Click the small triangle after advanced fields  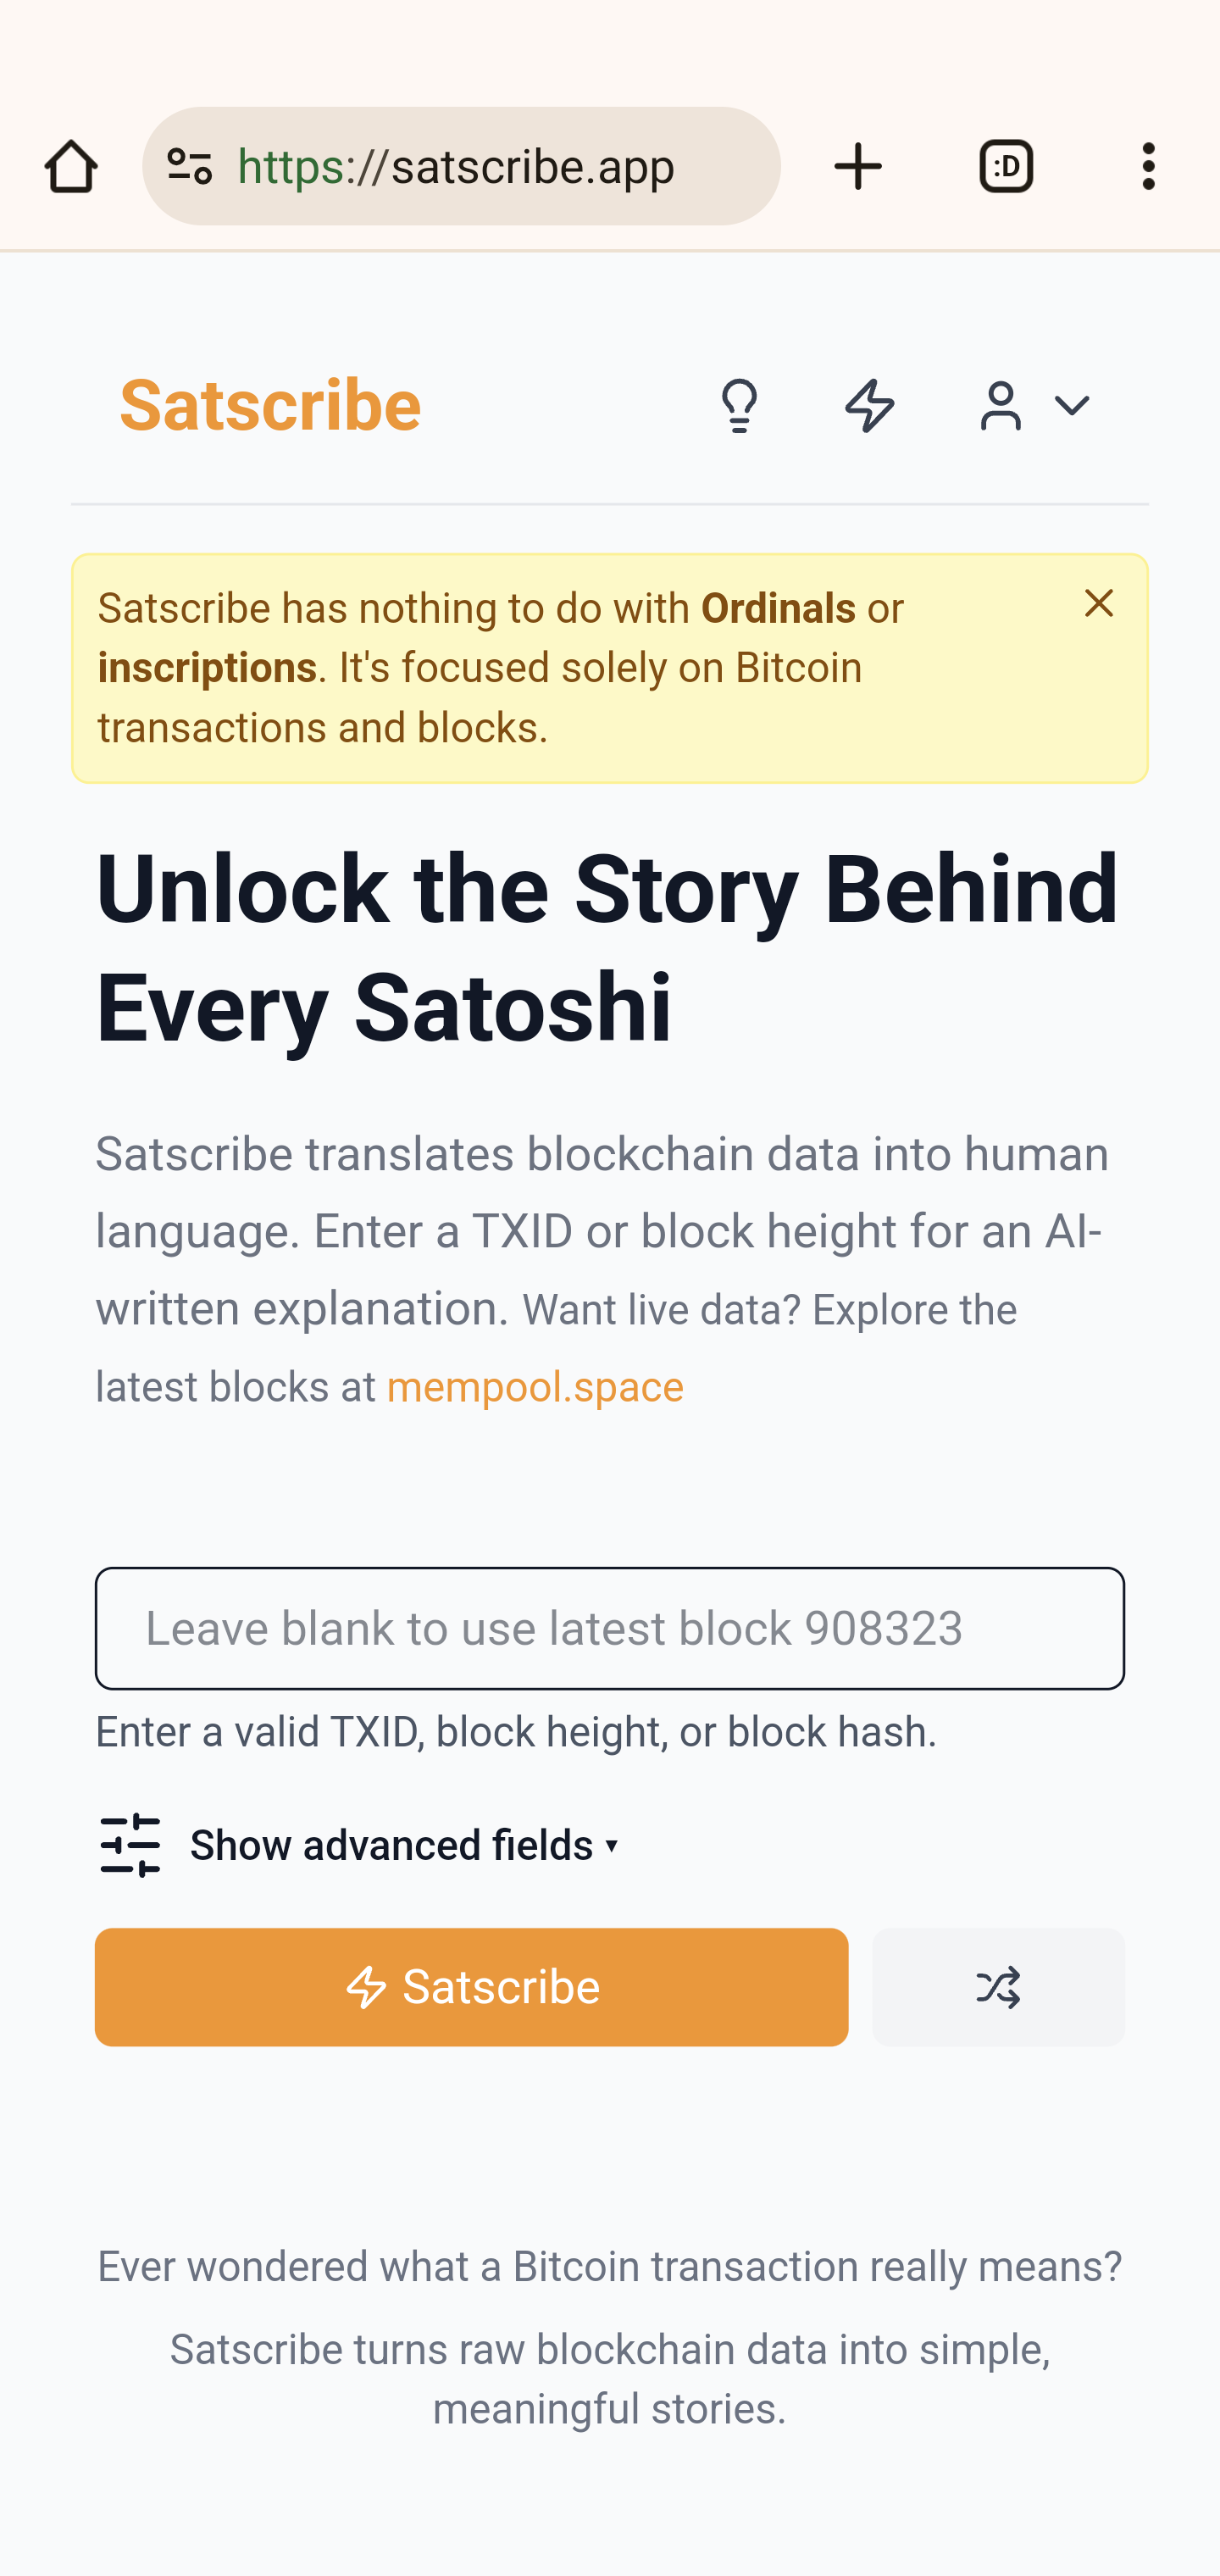point(612,1846)
